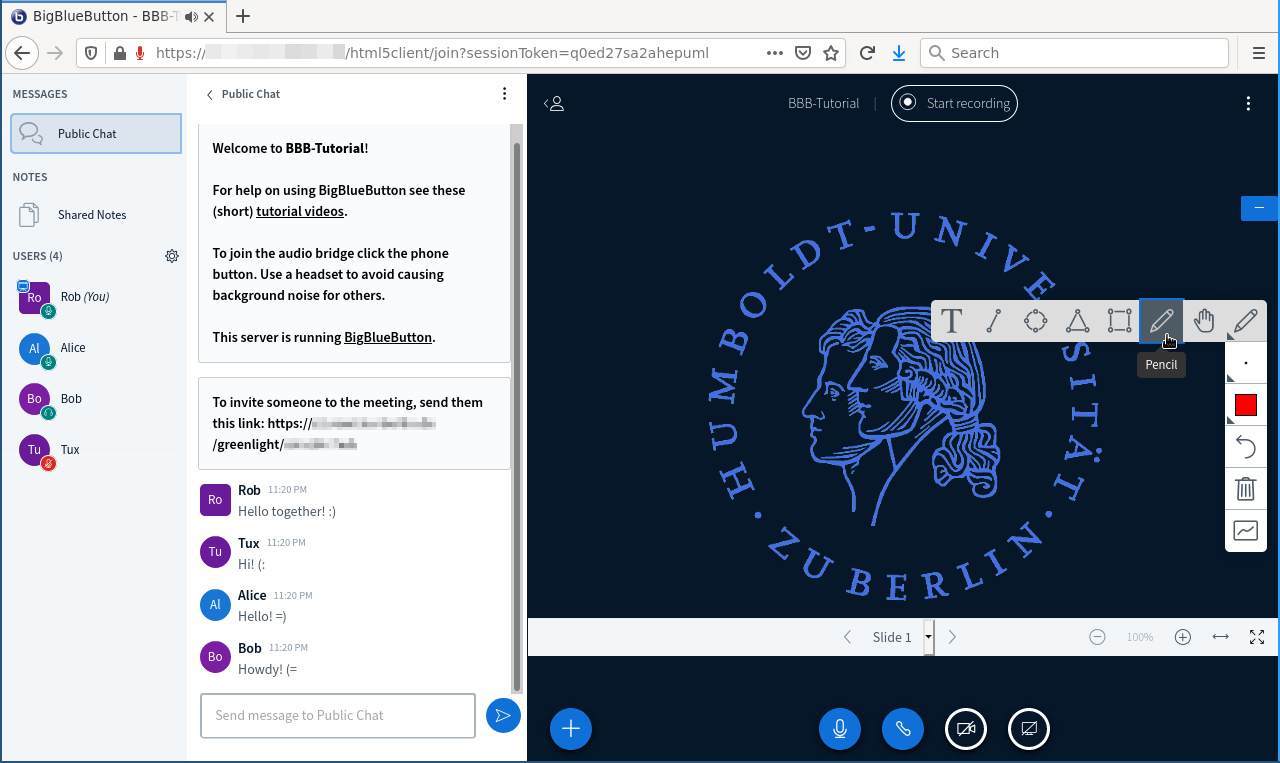The width and height of the screenshot is (1280, 763).
Task: Zoom out the presentation
Action: pyautogui.click(x=1097, y=637)
